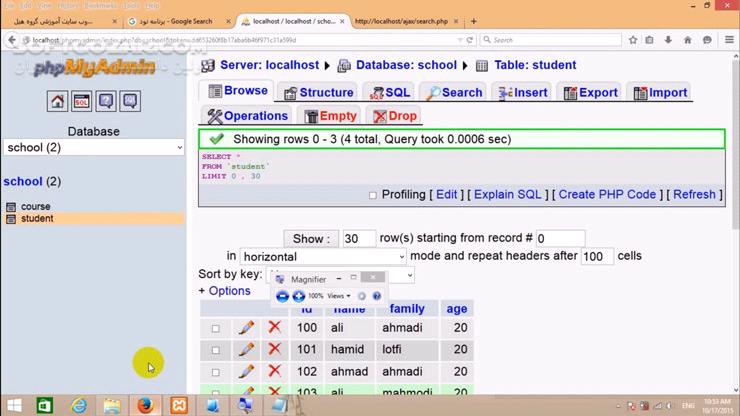Open the Search tab
The width and height of the screenshot is (740, 416).
(x=454, y=93)
